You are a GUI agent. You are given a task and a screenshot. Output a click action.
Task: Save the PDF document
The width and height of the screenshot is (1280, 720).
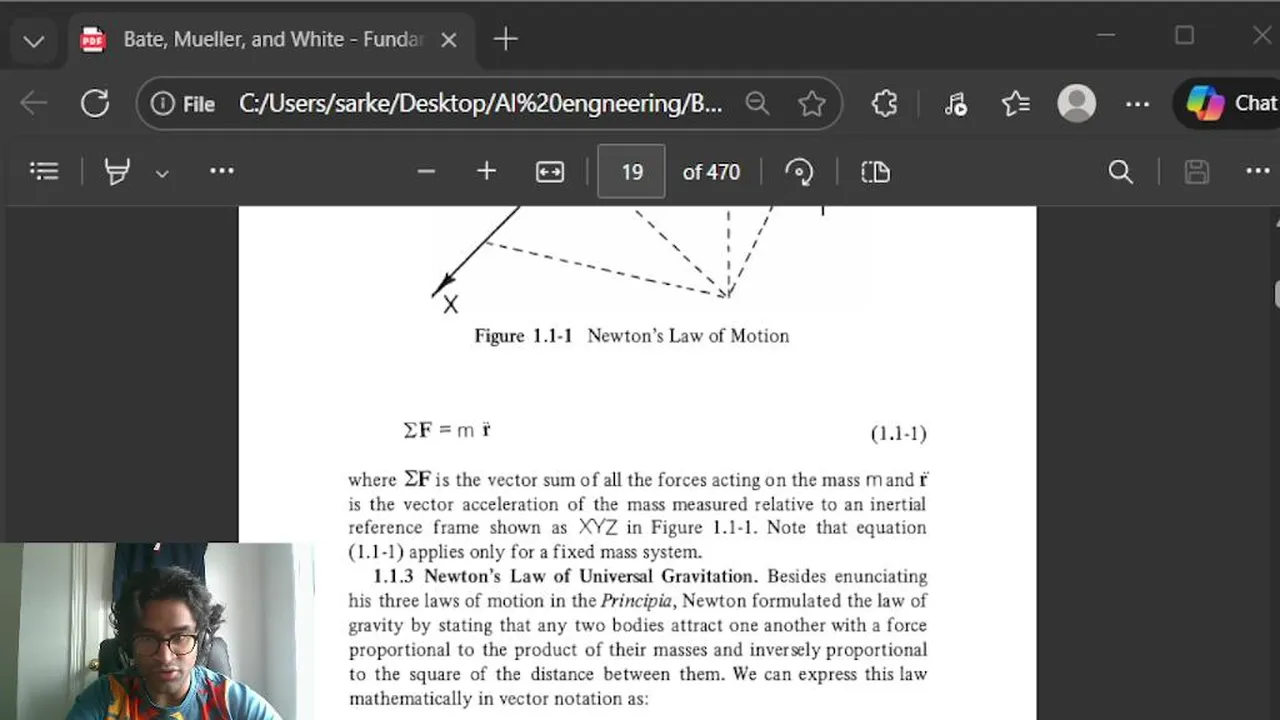[1197, 172]
